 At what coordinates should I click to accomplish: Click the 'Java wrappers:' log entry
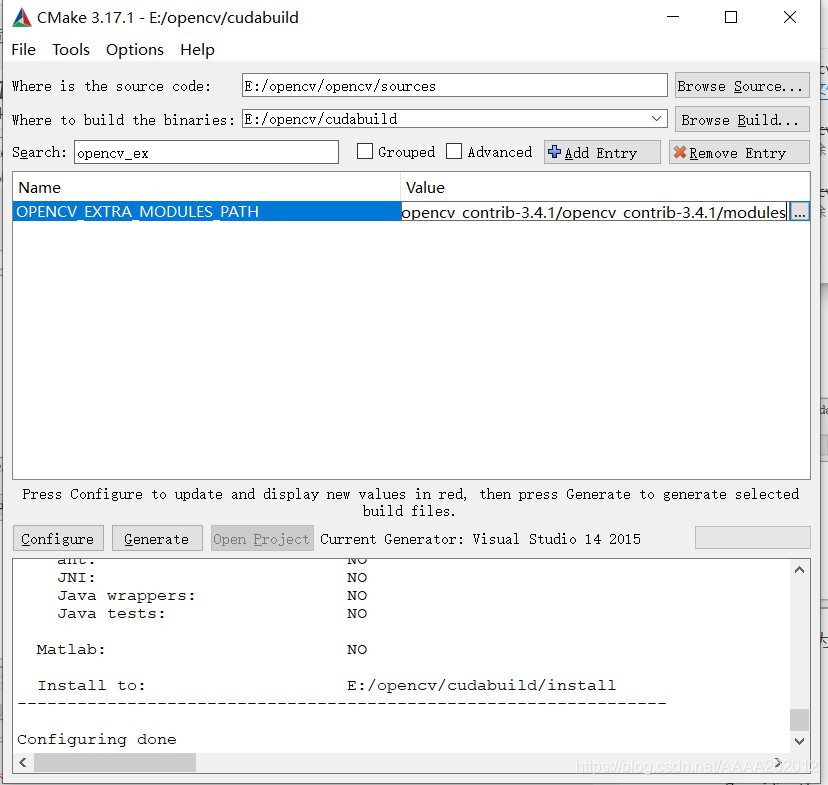tap(212, 595)
